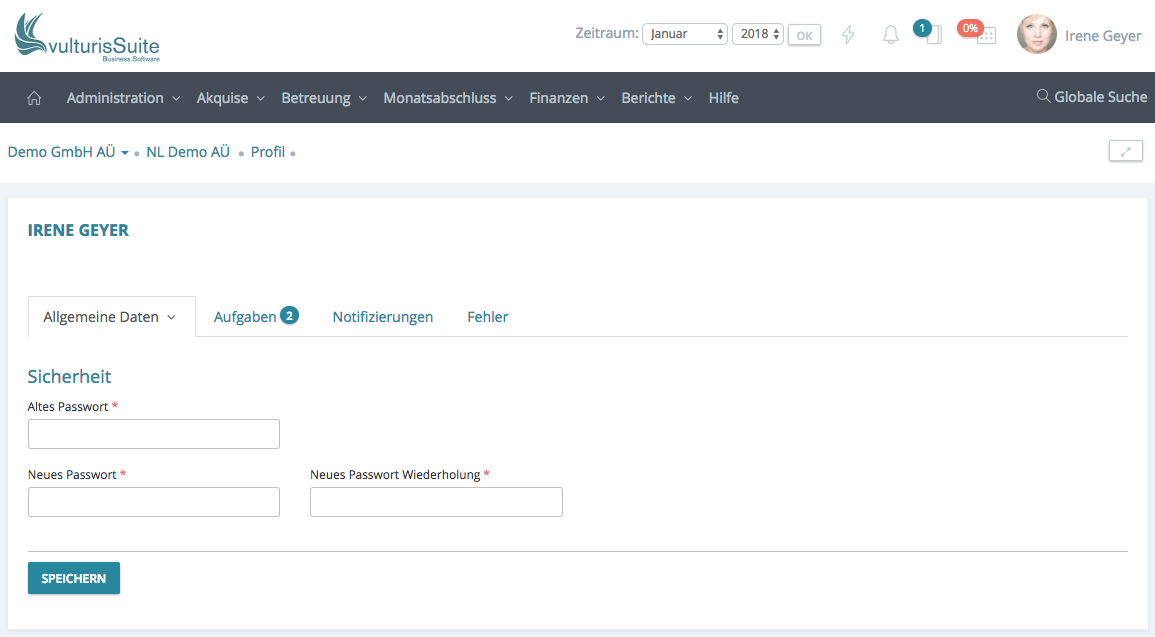Open the document icon with badge 1

click(932, 35)
